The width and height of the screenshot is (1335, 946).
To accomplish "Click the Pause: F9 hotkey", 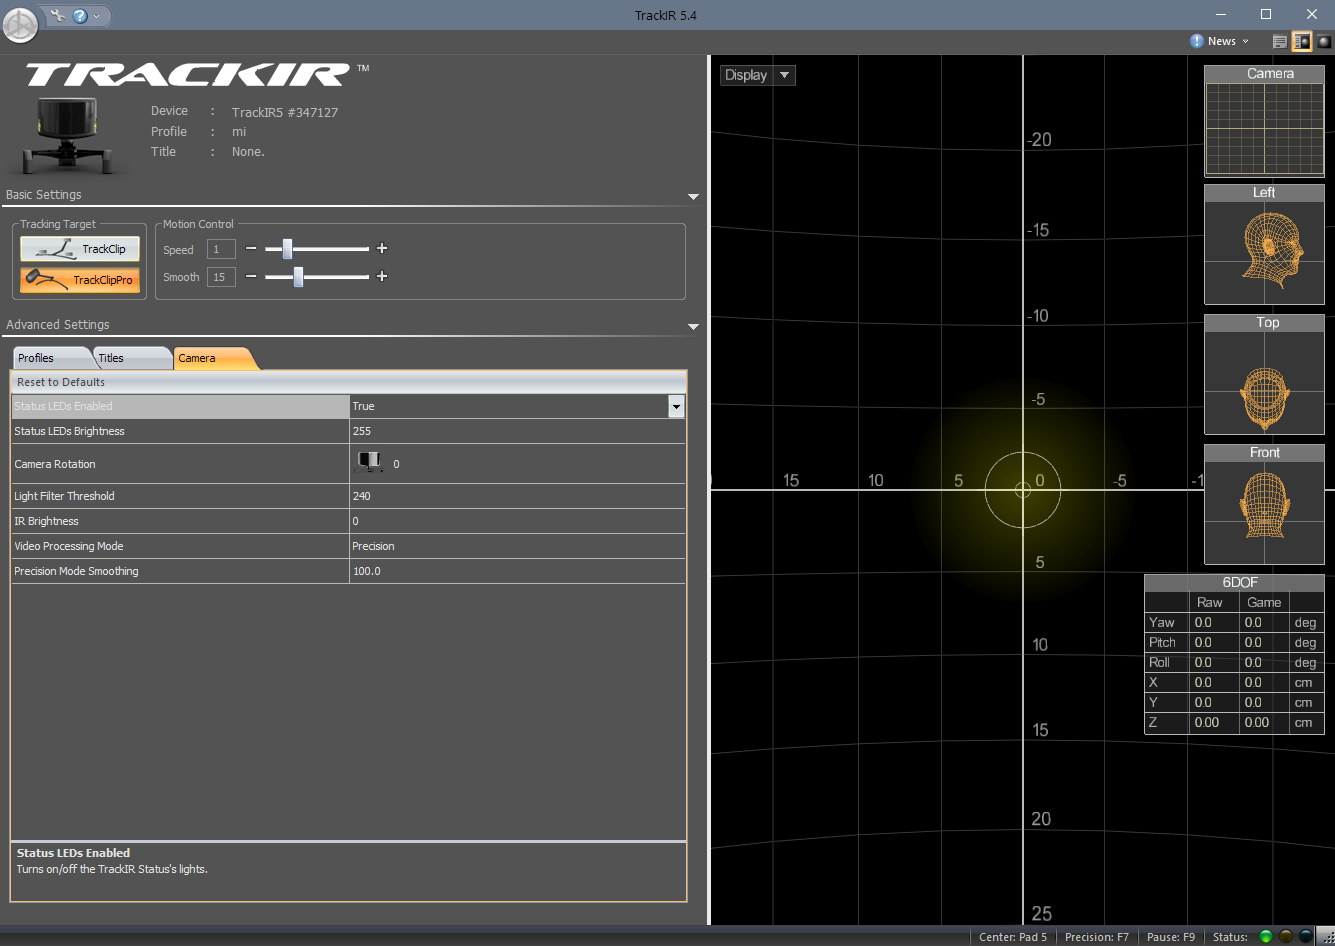I will [x=1170, y=937].
